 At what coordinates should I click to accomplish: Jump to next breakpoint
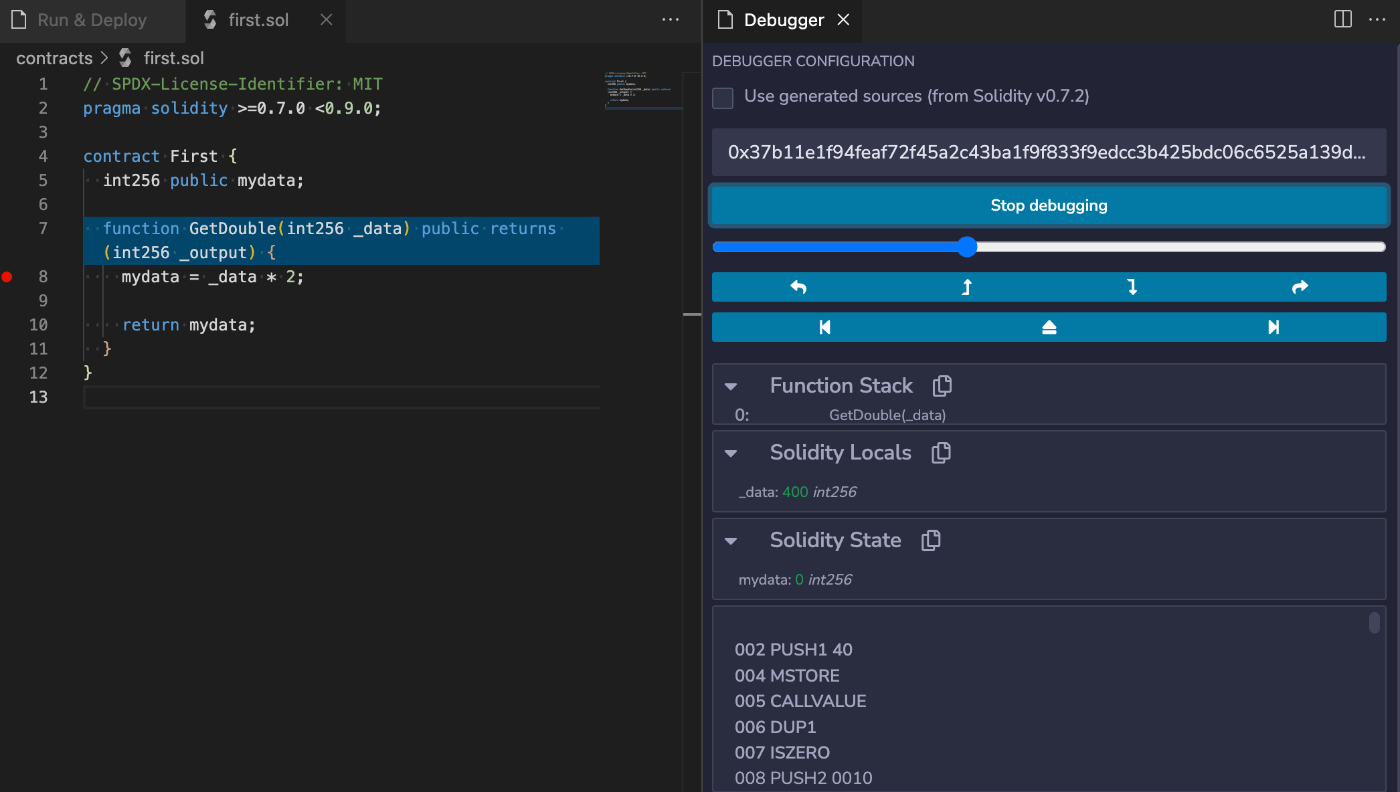point(1273,327)
